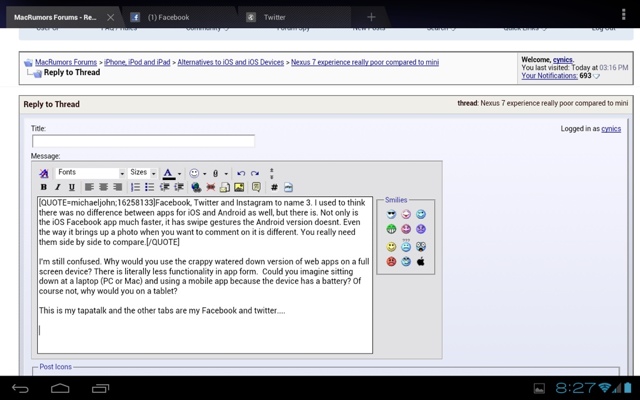The width and height of the screenshot is (640, 400).
Task: Switch to the (1) Facebook tab
Action: (x=178, y=17)
